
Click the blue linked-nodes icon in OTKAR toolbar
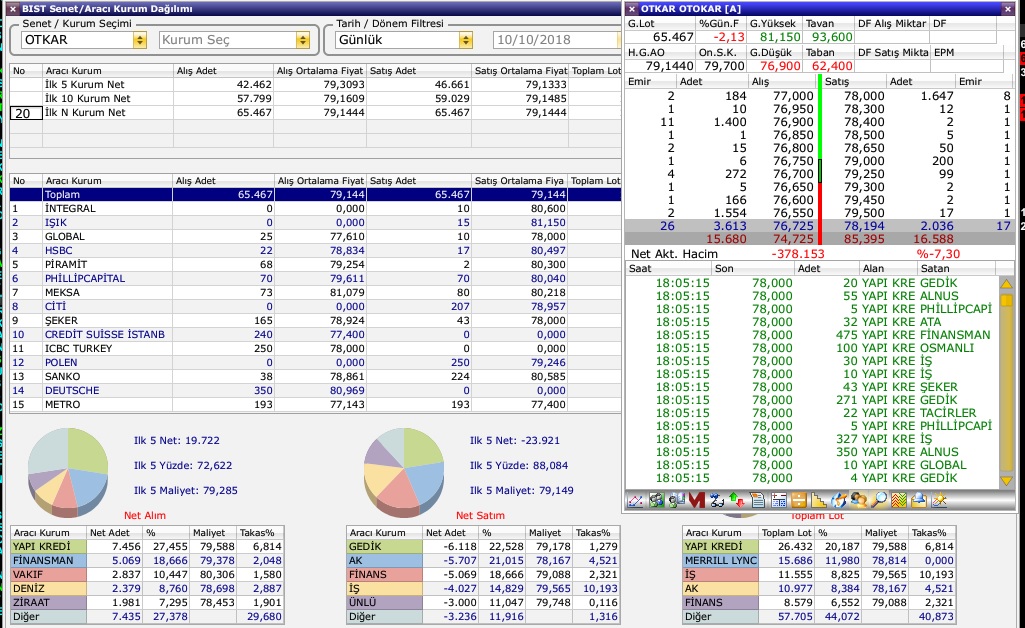(x=716, y=501)
